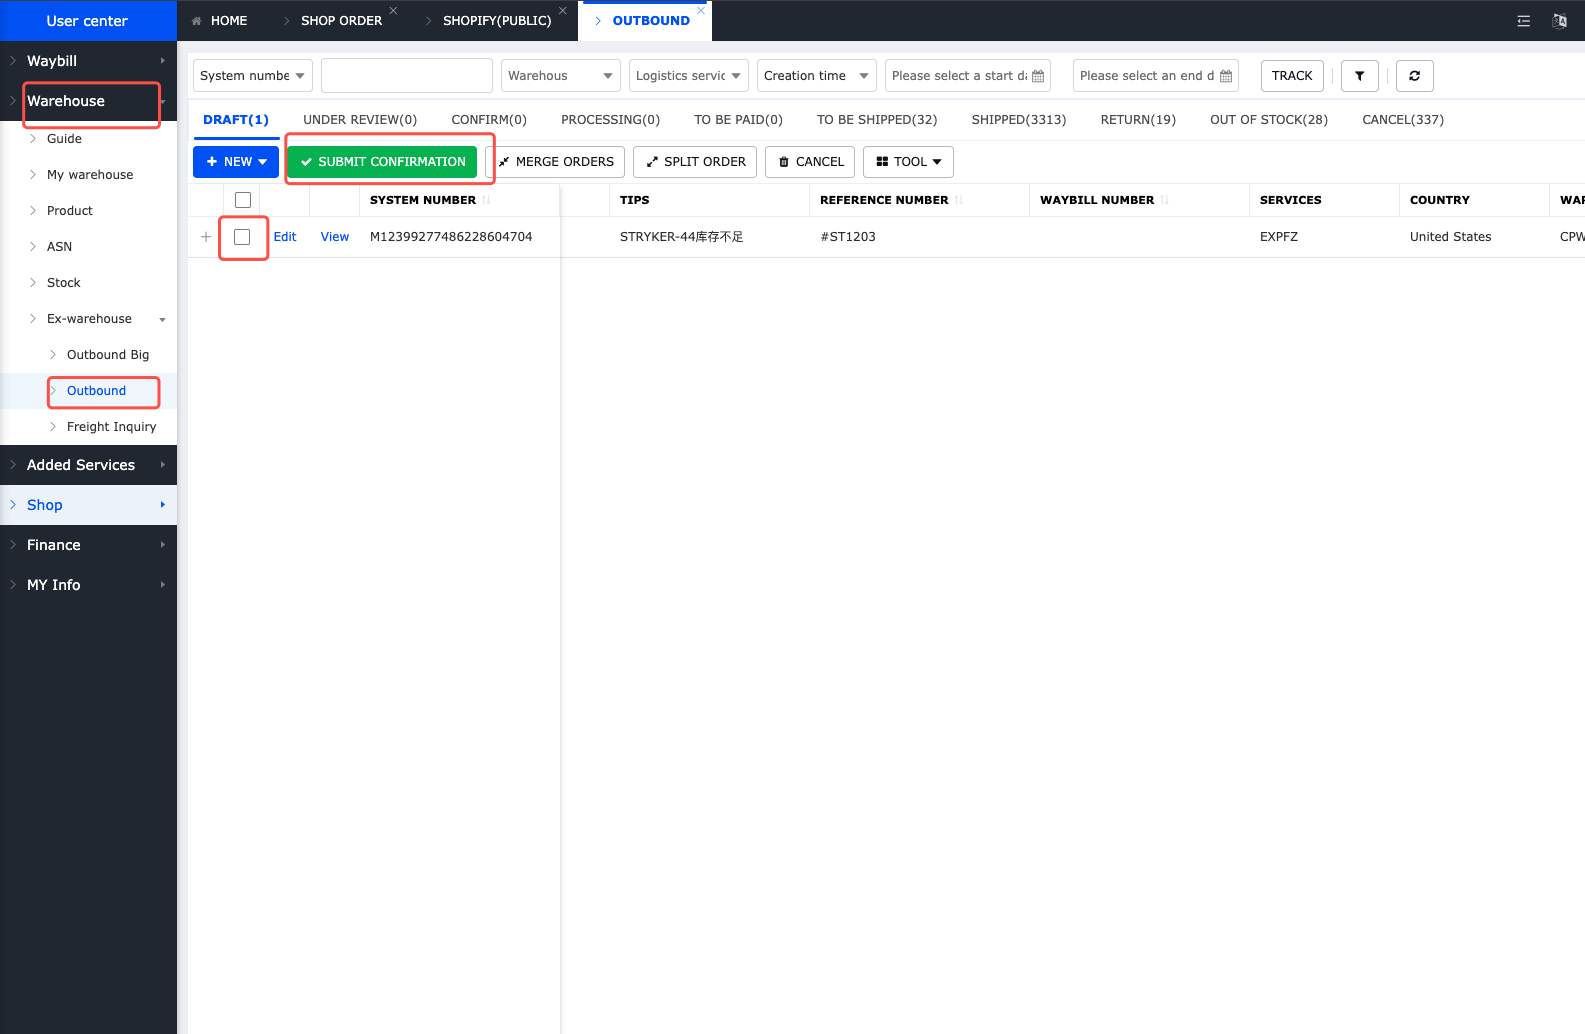Screen dimensions: 1585x1034
Task: Open the Creation time dropdown
Action: [x=817, y=76]
